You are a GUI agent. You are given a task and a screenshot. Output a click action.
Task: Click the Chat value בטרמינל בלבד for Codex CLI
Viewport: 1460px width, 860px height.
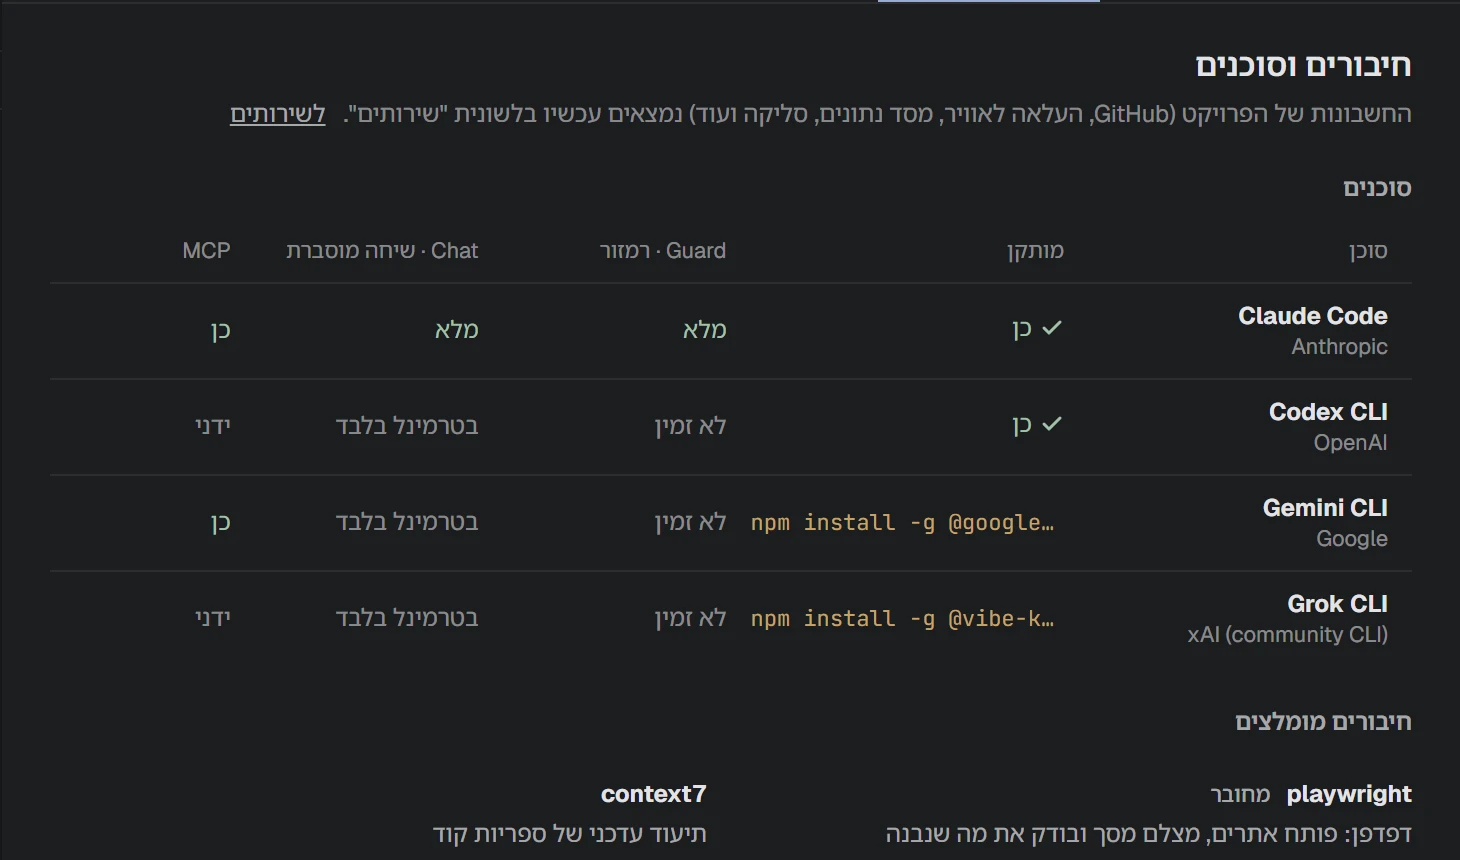407,426
